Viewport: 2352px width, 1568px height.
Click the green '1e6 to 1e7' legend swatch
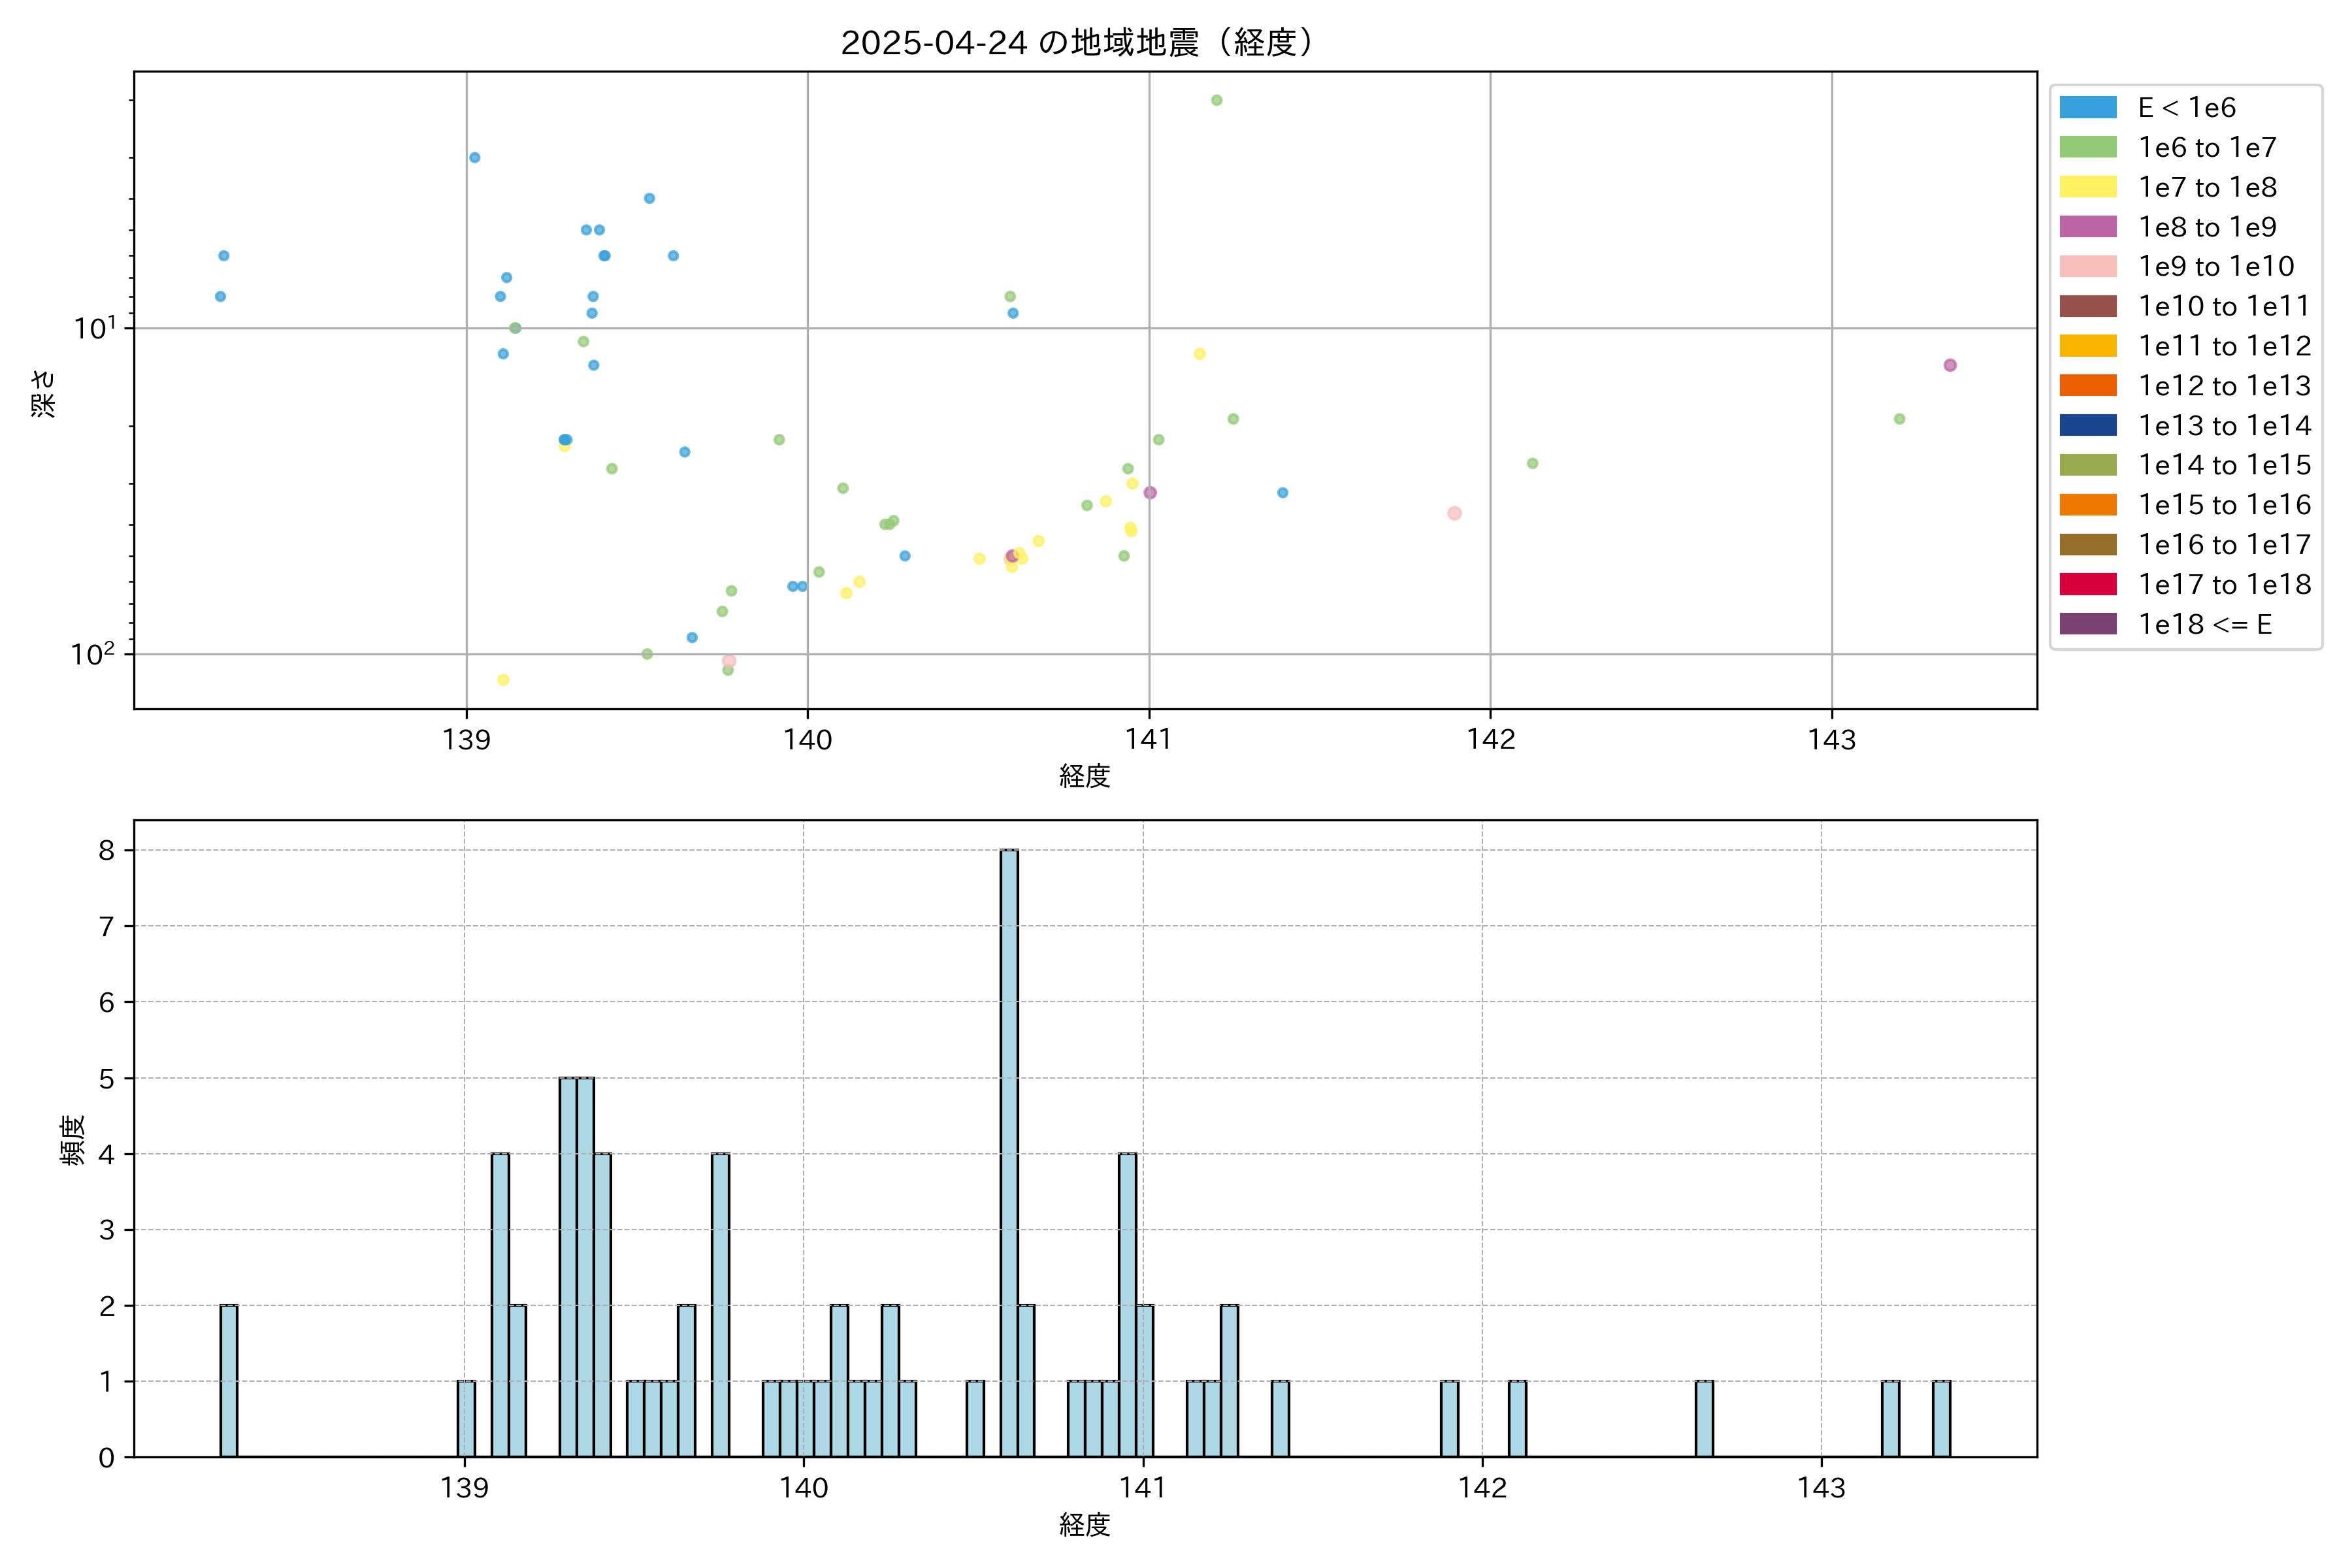2088,147
